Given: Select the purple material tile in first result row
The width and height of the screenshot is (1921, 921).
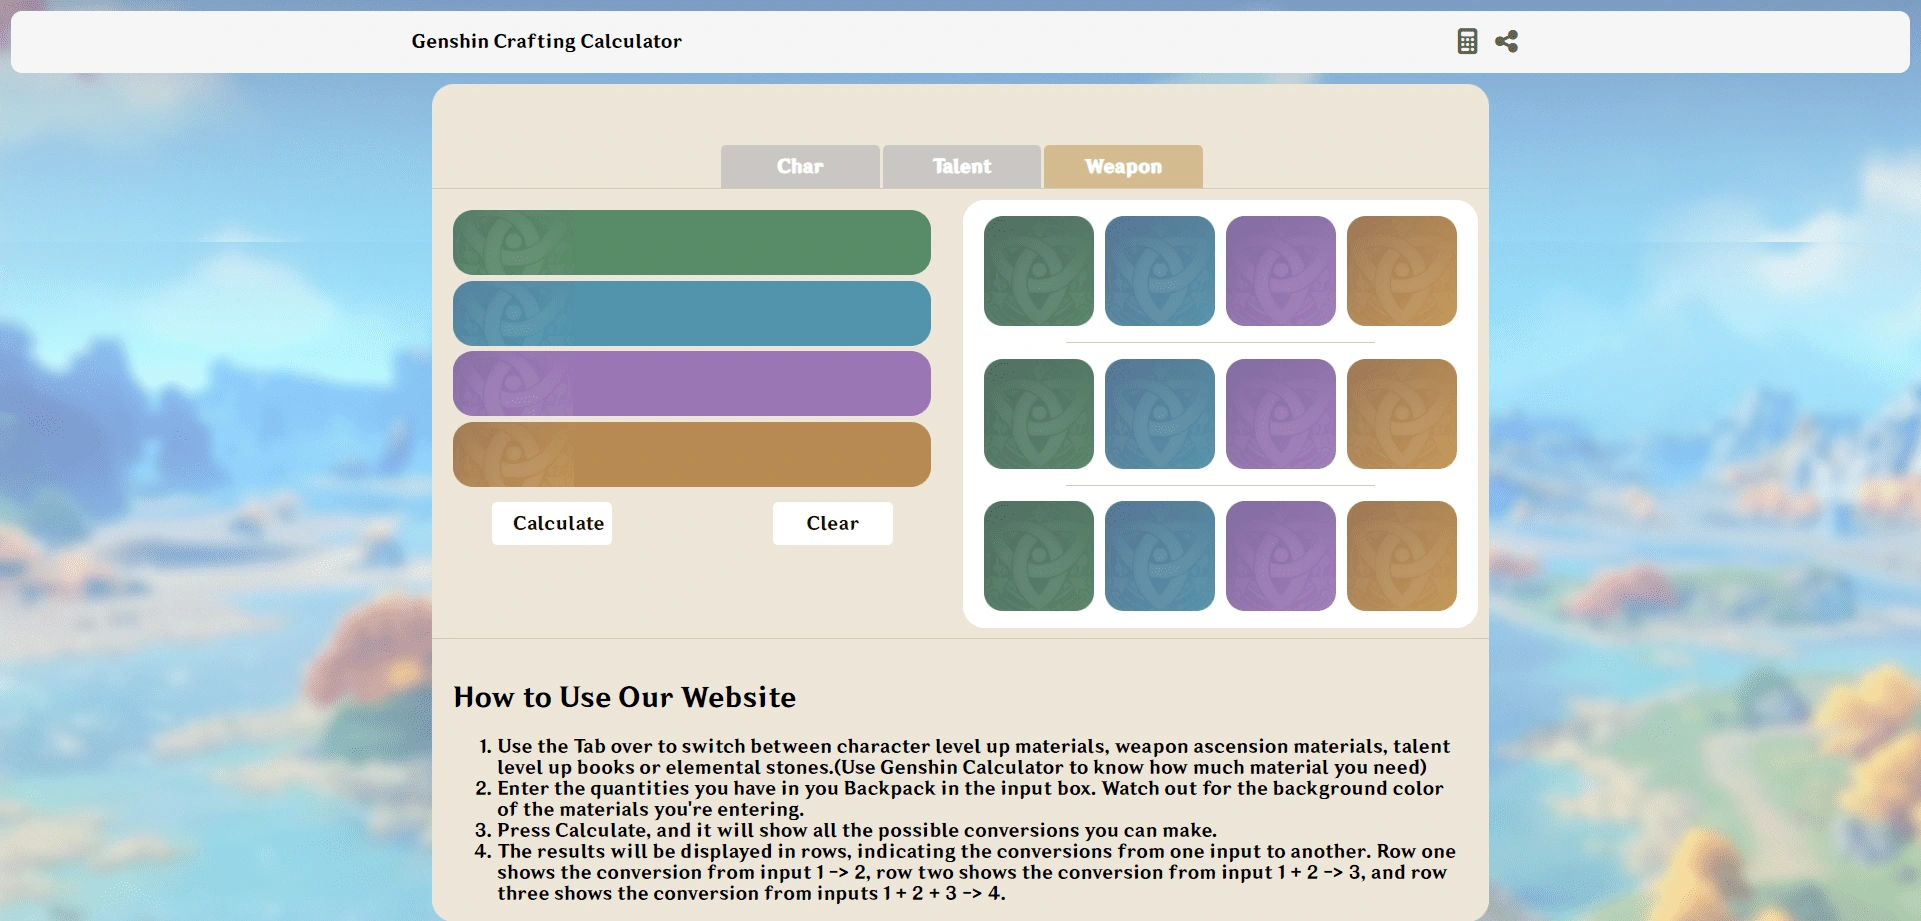Looking at the screenshot, I should (x=1281, y=271).
